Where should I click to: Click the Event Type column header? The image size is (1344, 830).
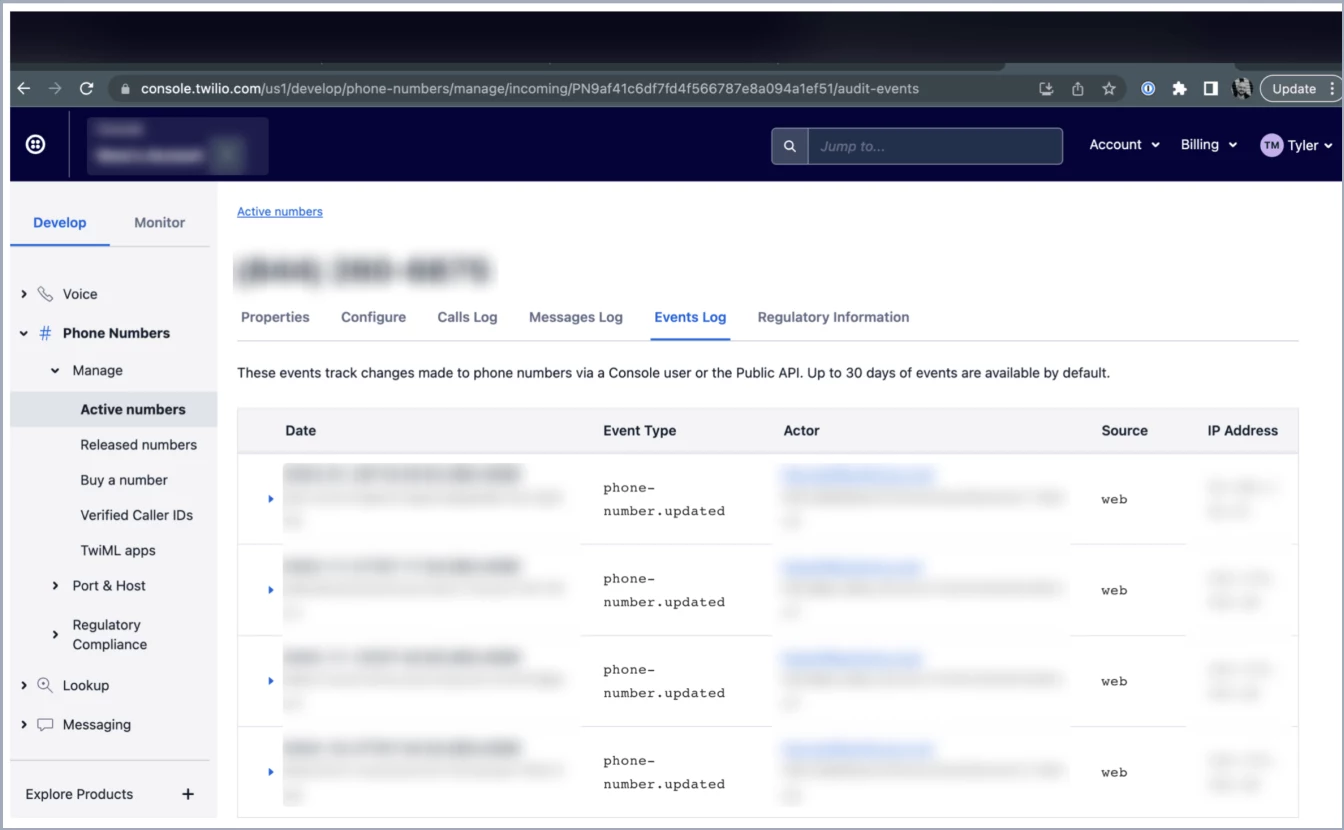click(639, 431)
